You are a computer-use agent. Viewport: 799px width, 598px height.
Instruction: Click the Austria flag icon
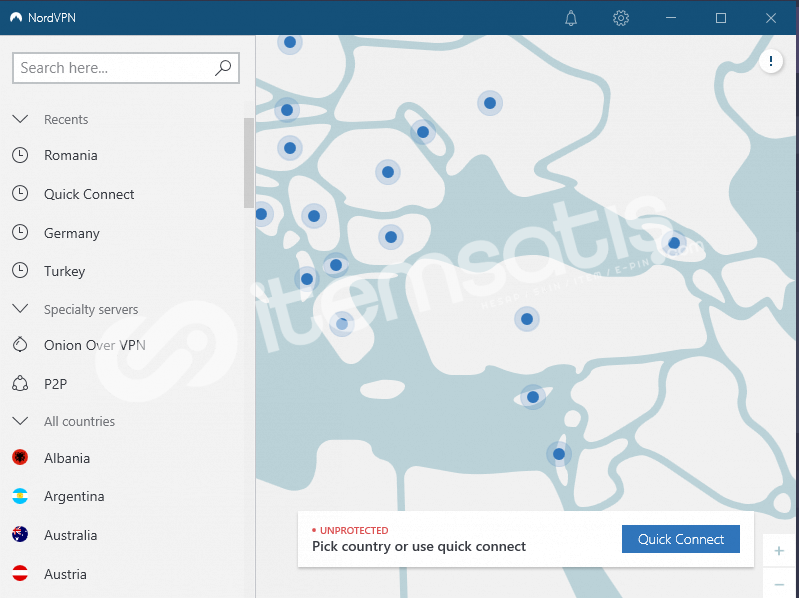pos(20,573)
